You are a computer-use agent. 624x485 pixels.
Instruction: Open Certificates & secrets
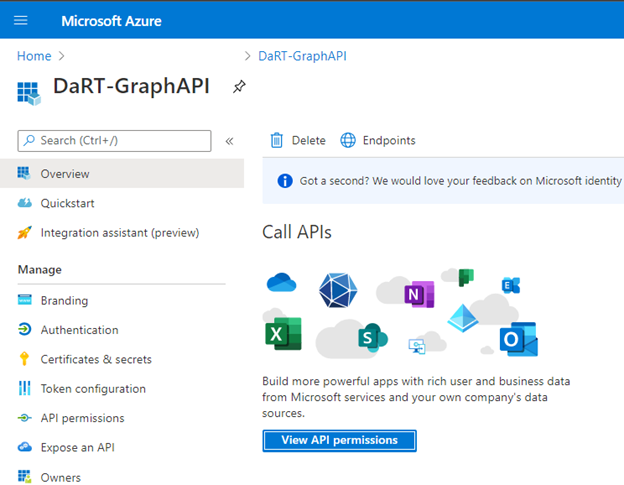coord(96,359)
